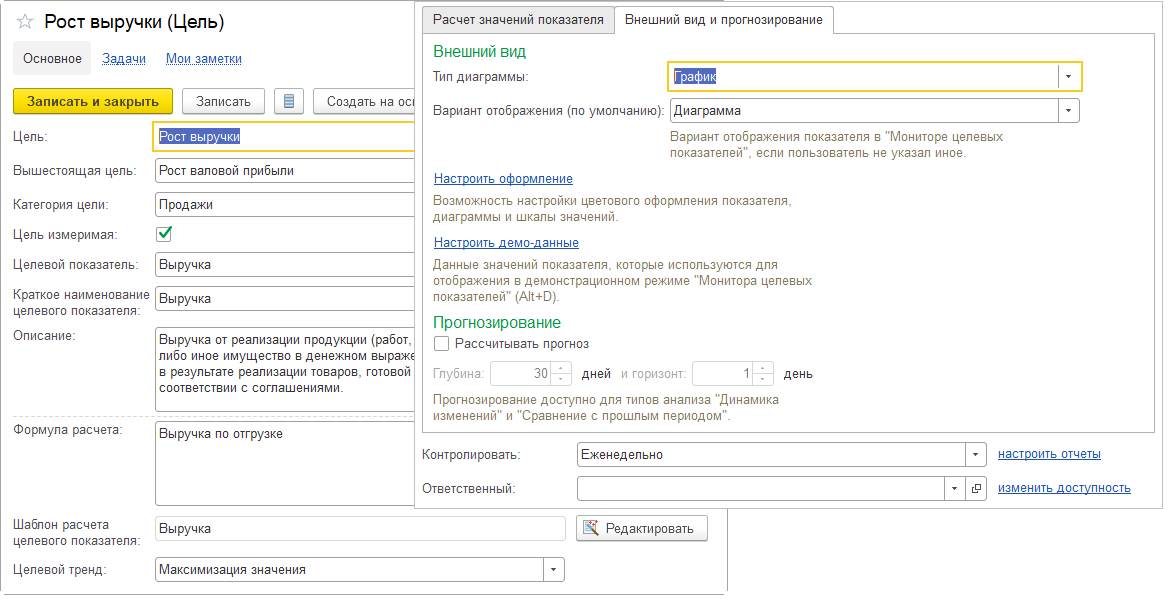1168x607 pixels.
Task: Expand the Контролировать dropdown
Action: coord(976,455)
